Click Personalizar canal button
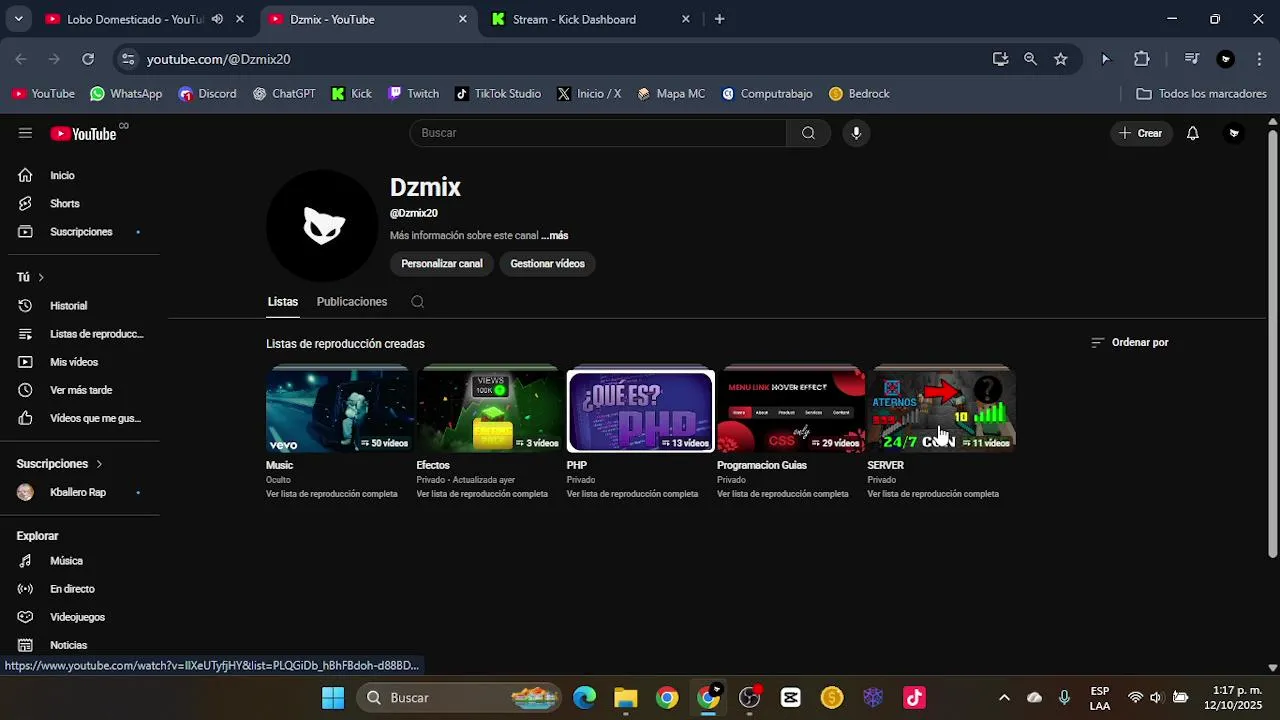Screen dimensions: 1280x720 (442, 264)
